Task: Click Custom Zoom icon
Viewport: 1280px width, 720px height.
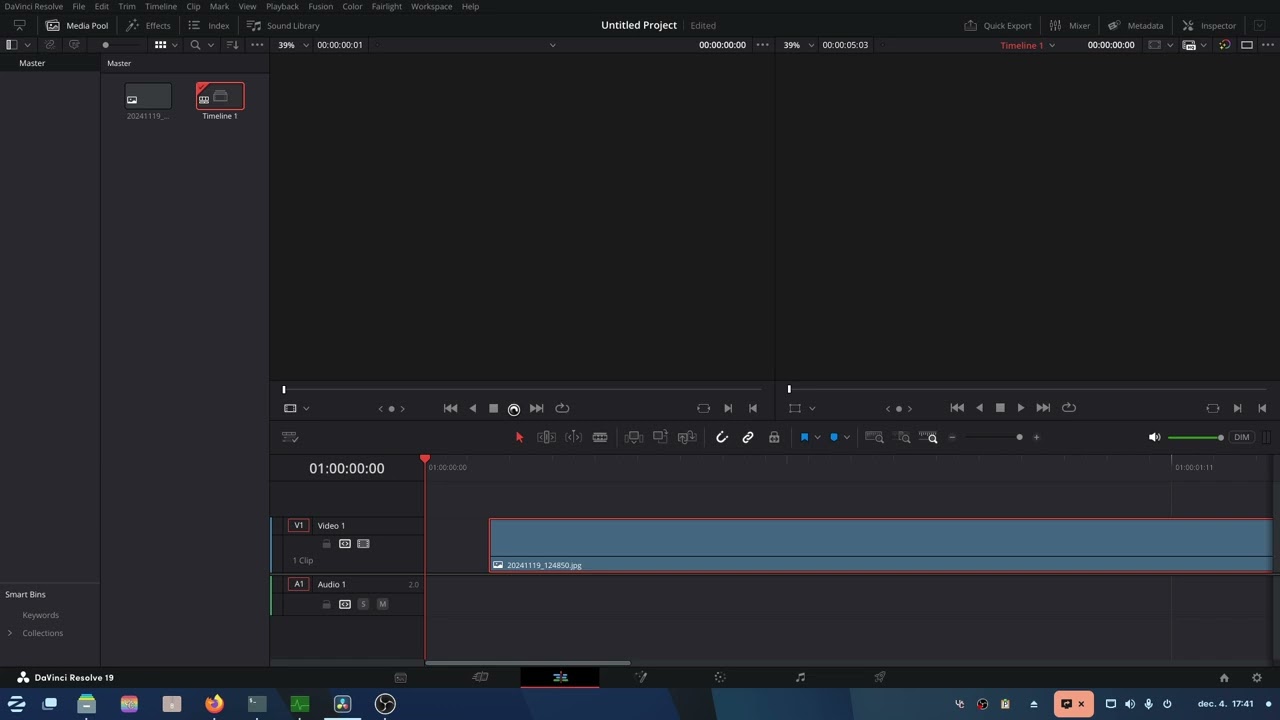Action: click(928, 437)
